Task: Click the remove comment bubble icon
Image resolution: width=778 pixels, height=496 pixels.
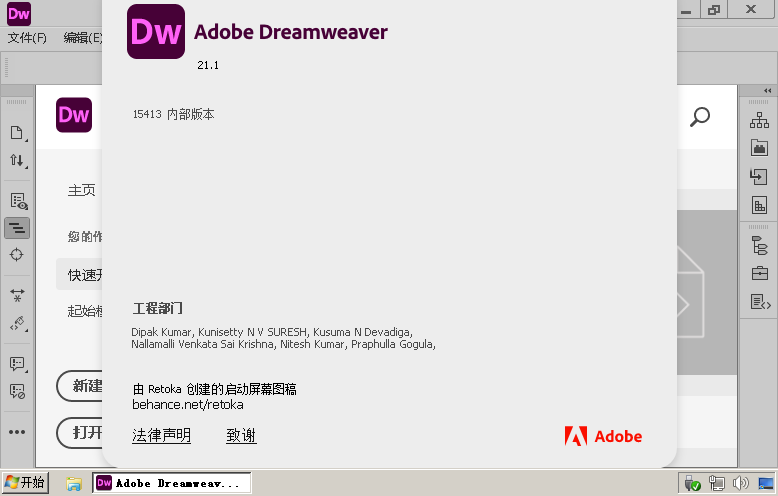Action: (17, 391)
